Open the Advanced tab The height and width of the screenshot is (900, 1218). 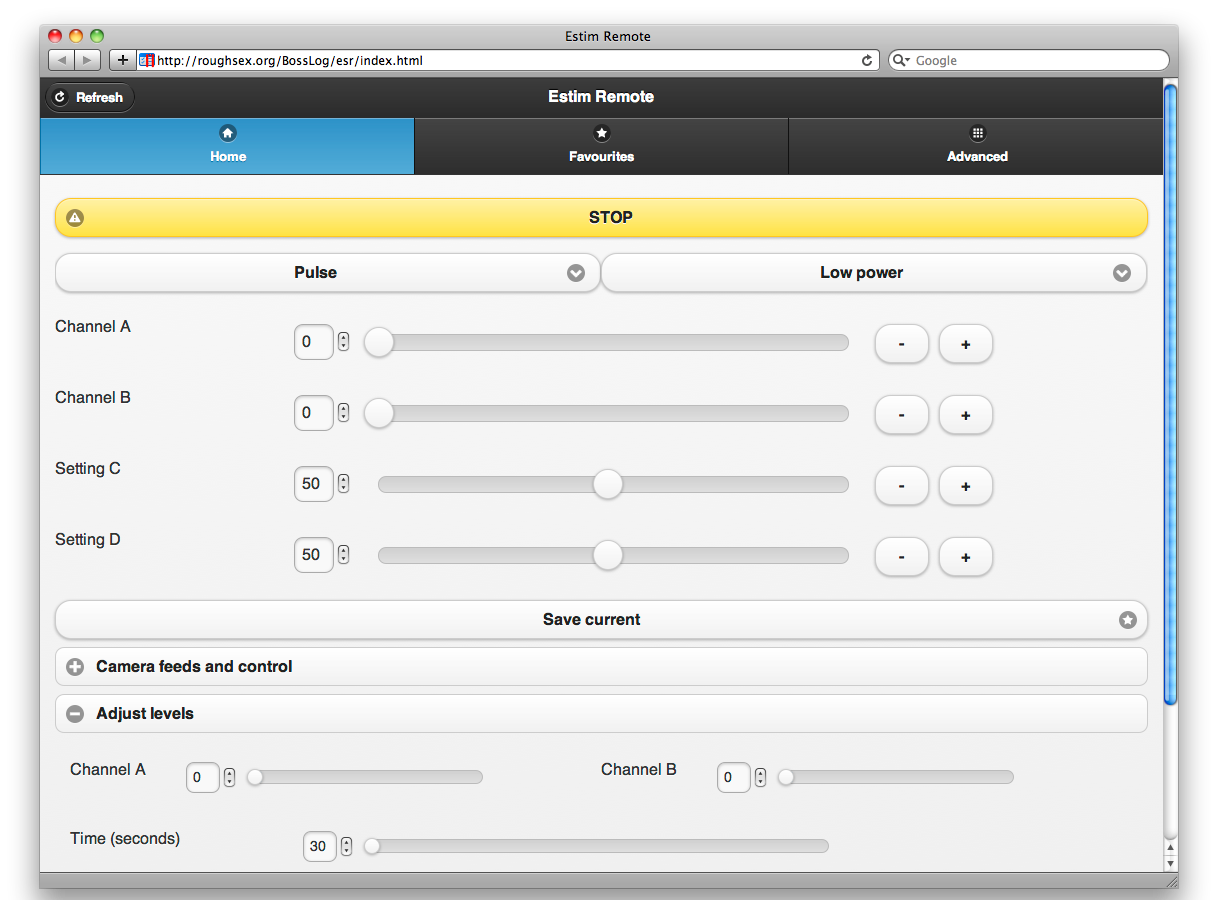(976, 146)
